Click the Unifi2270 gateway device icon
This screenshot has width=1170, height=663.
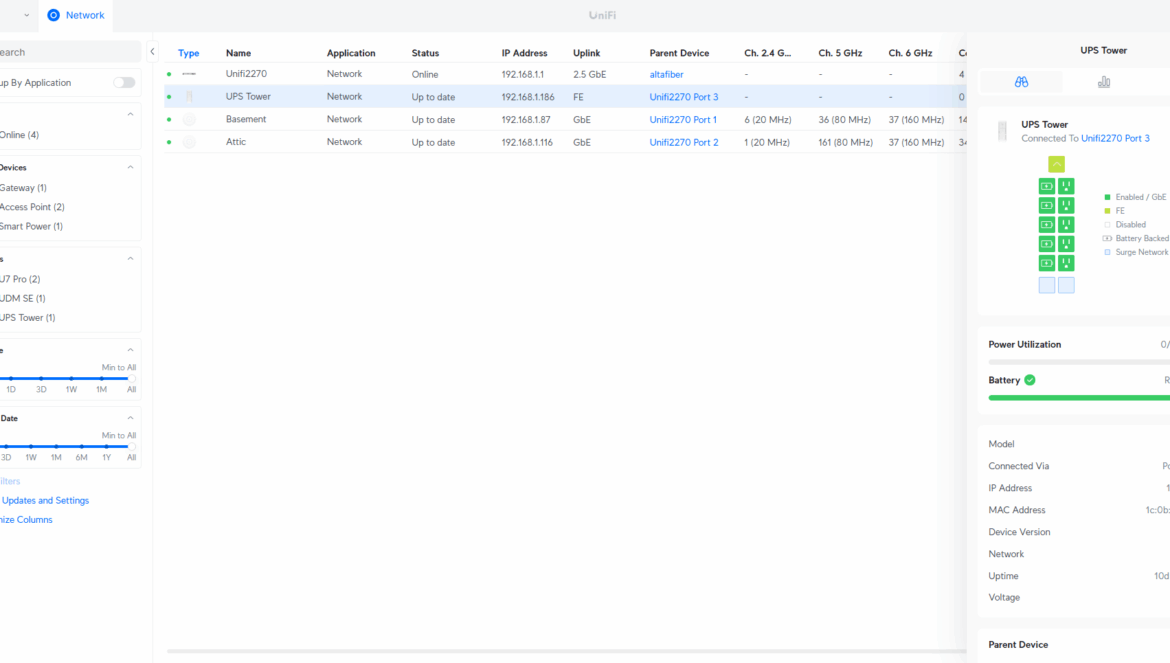point(189,74)
